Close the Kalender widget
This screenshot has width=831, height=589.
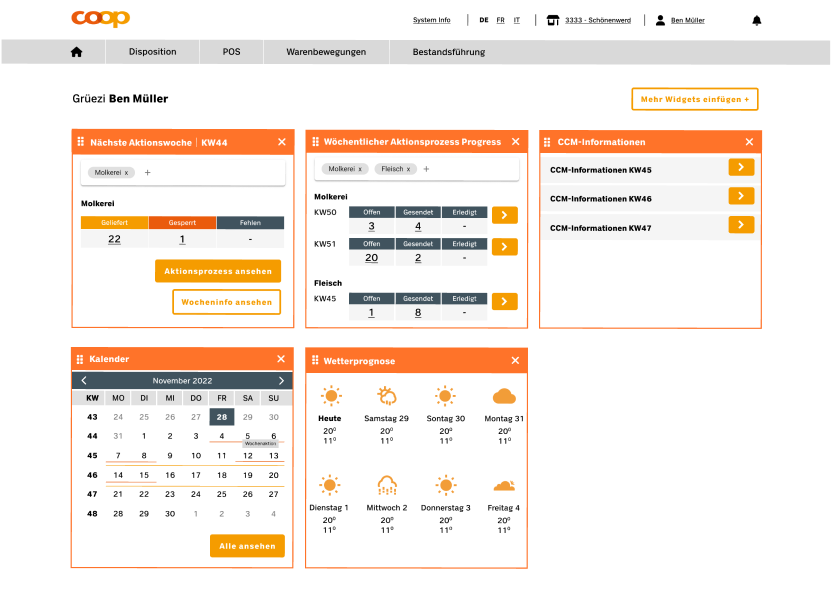281,359
